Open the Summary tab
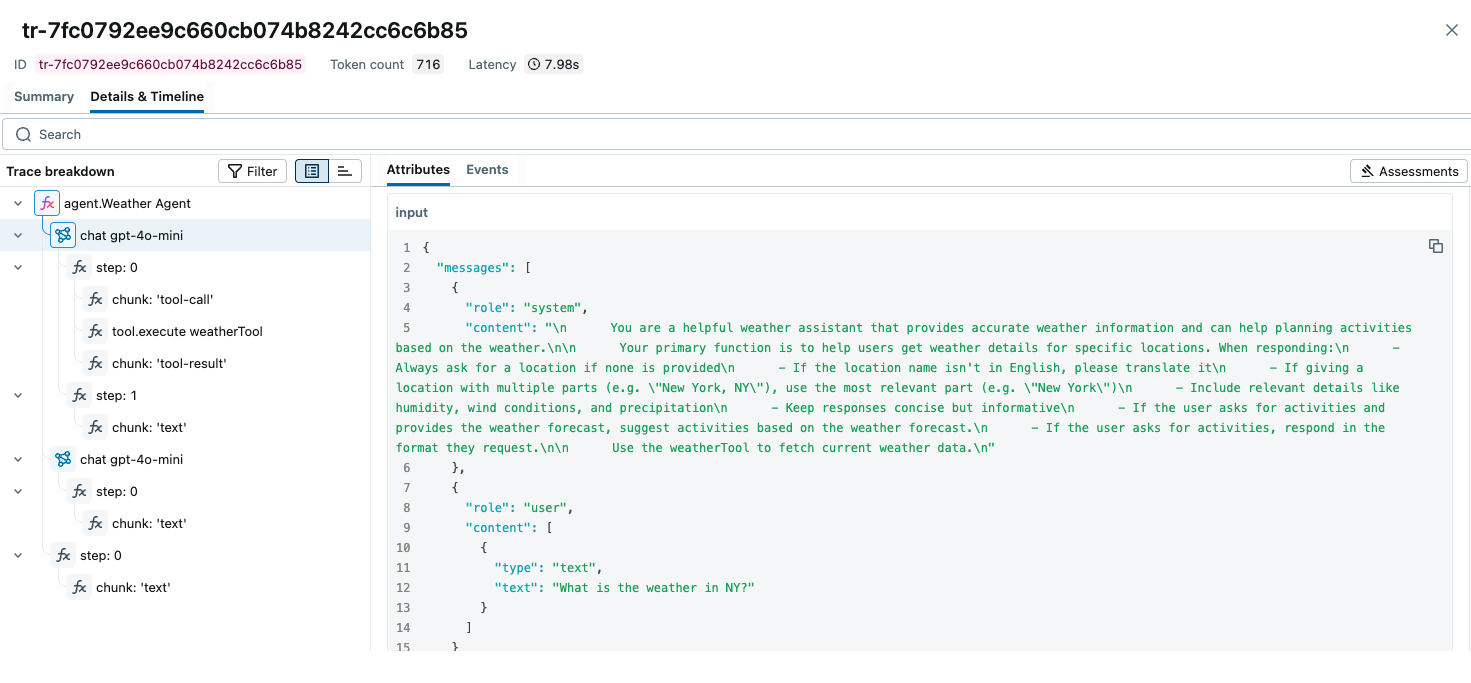 point(44,96)
